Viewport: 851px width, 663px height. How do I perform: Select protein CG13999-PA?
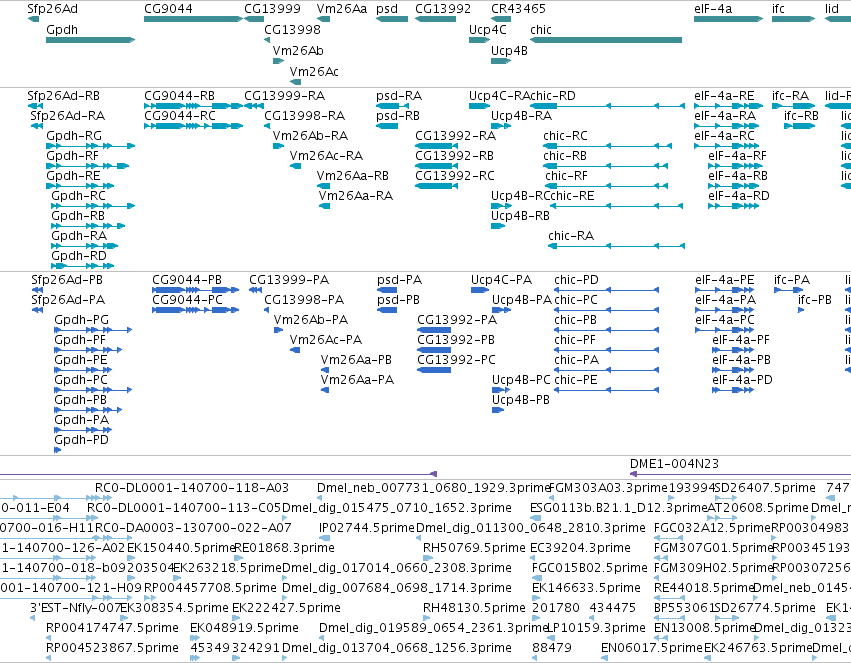click(256, 290)
